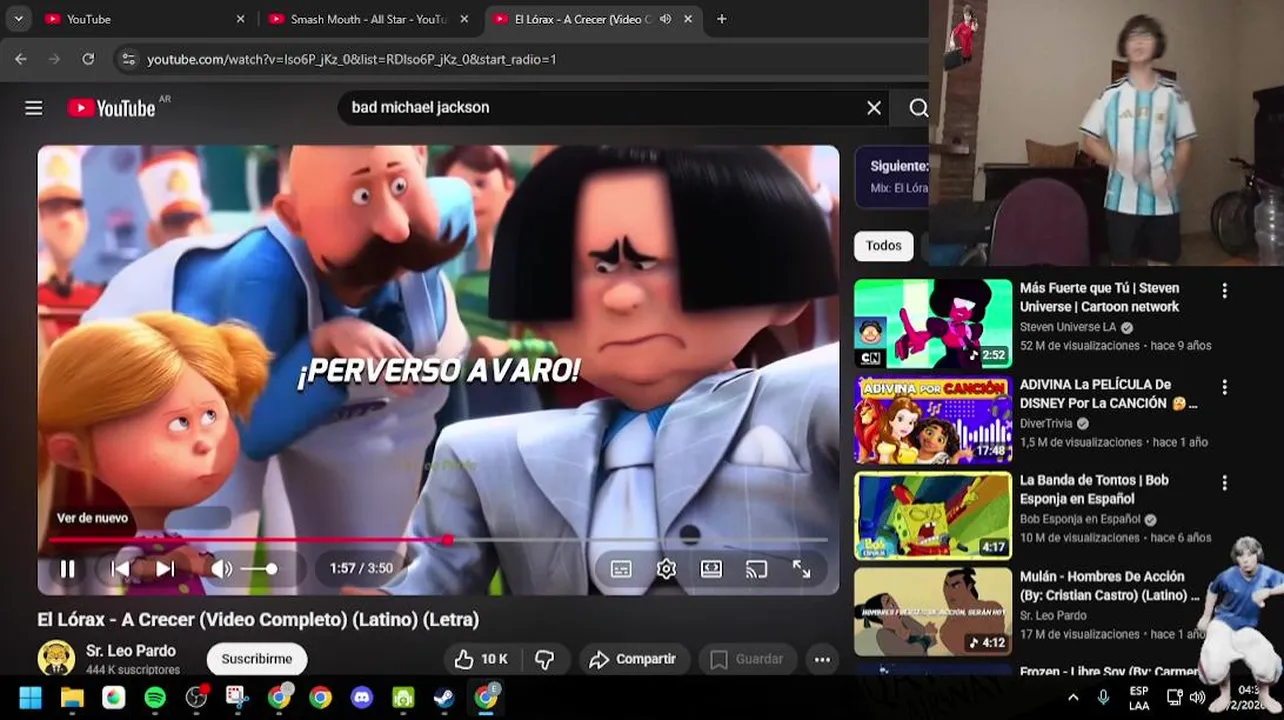This screenshot has width=1284, height=720.
Task: Open the Windows Start menu
Action: [x=30, y=698]
